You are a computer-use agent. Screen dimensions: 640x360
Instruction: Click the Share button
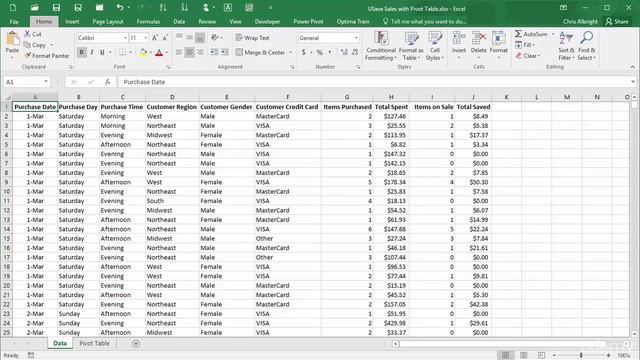pos(617,22)
